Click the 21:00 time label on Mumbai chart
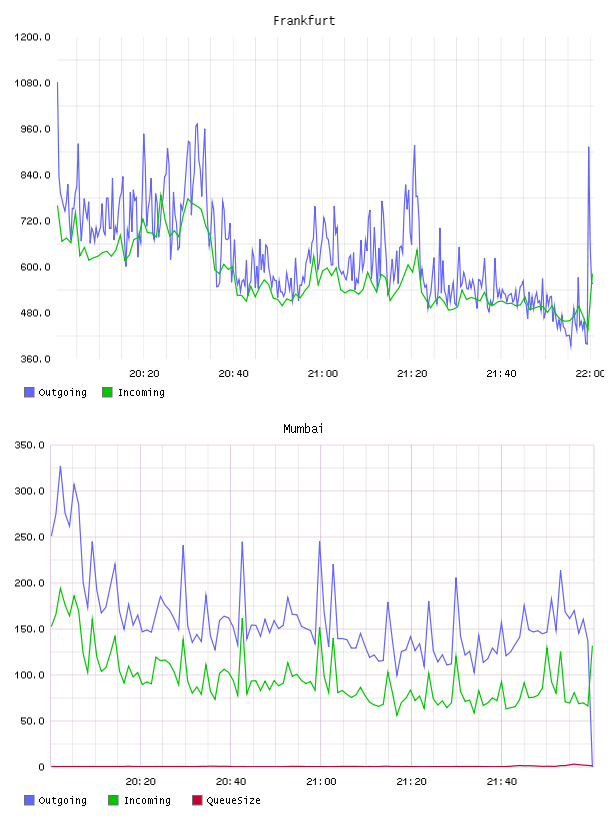The width and height of the screenshot is (608, 816). click(321, 782)
